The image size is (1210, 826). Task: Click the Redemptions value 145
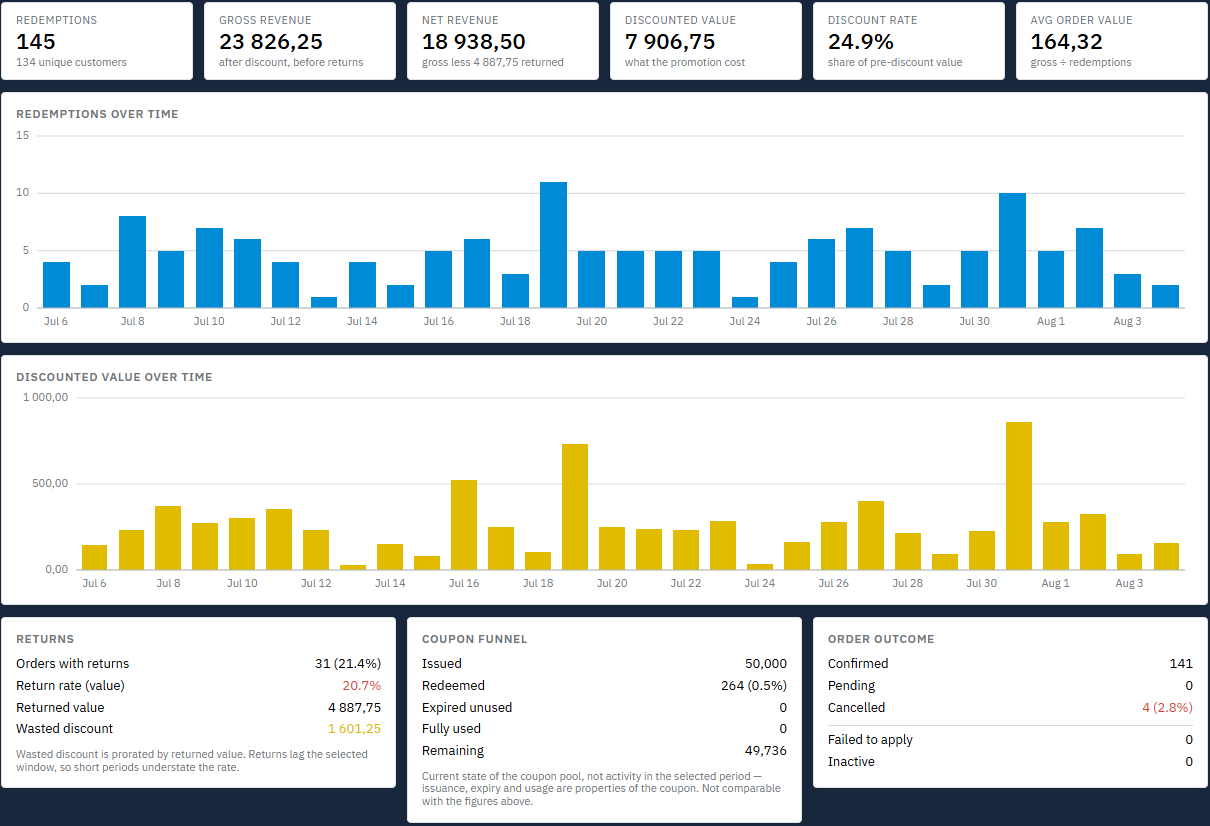point(36,42)
